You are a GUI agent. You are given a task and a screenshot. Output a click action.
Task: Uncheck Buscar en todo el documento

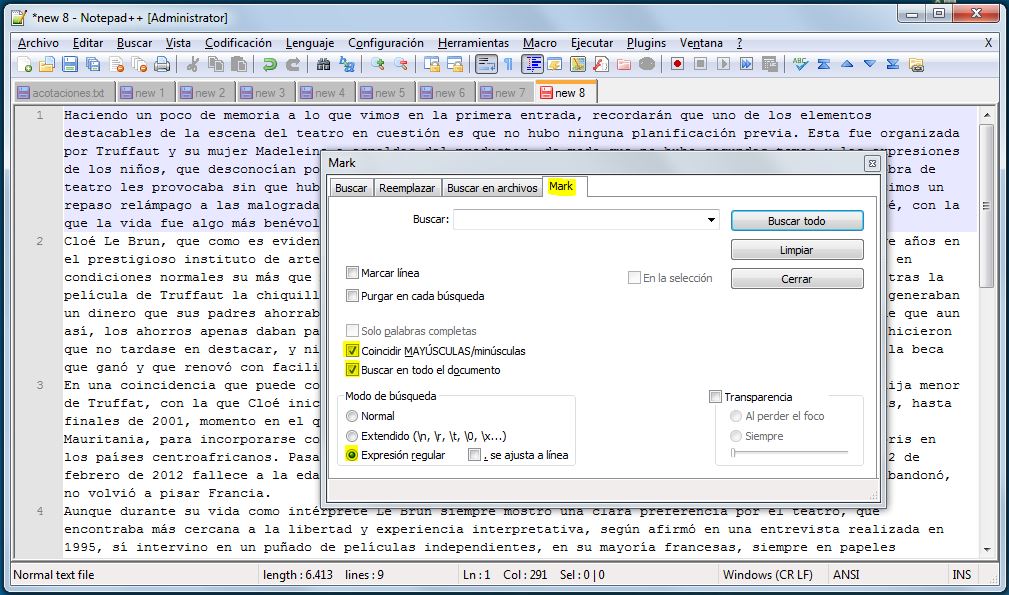click(352, 370)
